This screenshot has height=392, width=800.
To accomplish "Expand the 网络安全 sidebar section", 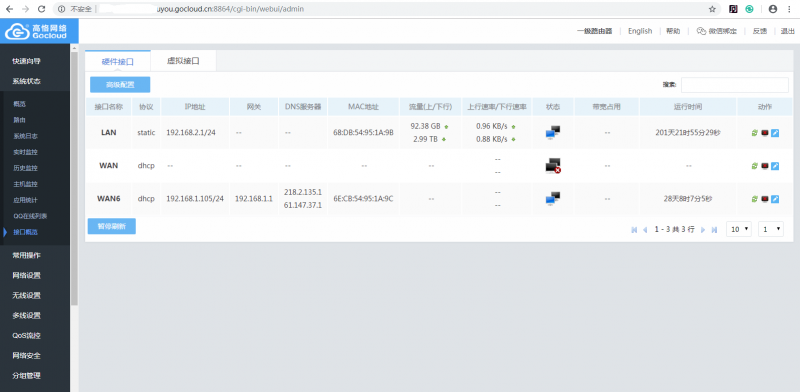I will [x=27, y=356].
